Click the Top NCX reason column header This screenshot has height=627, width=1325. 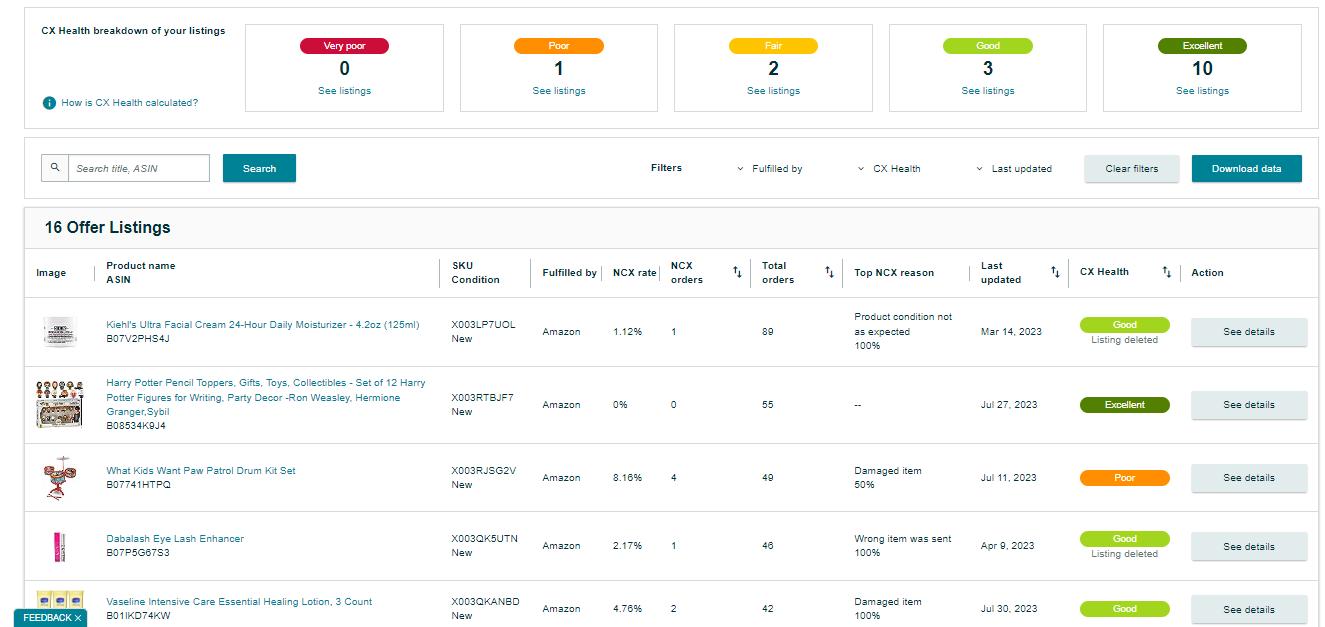pos(894,273)
